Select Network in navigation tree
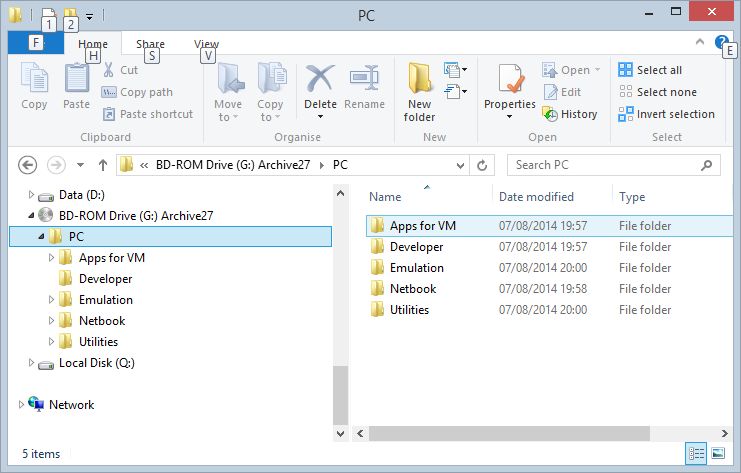 click(x=71, y=405)
